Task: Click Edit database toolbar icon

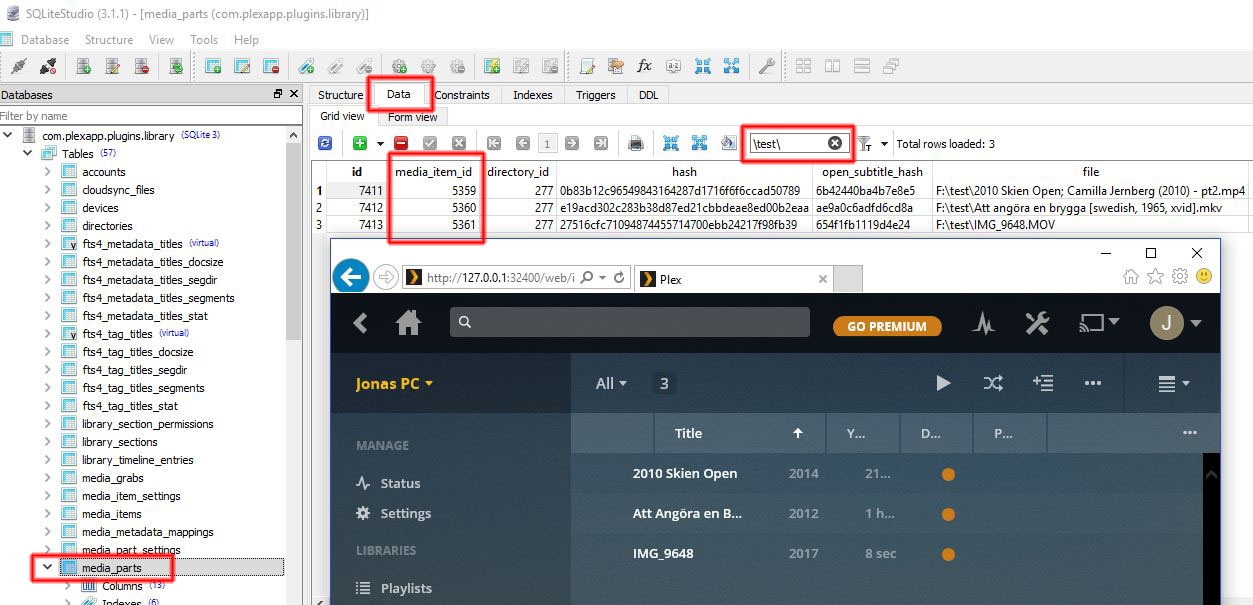Action: (x=113, y=67)
